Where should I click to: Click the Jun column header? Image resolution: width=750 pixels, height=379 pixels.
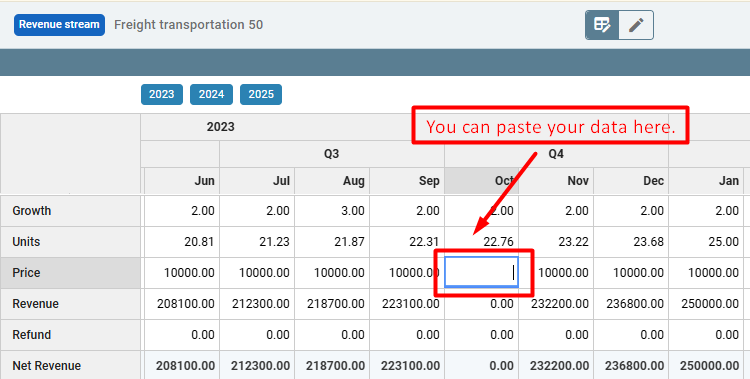tap(182, 181)
